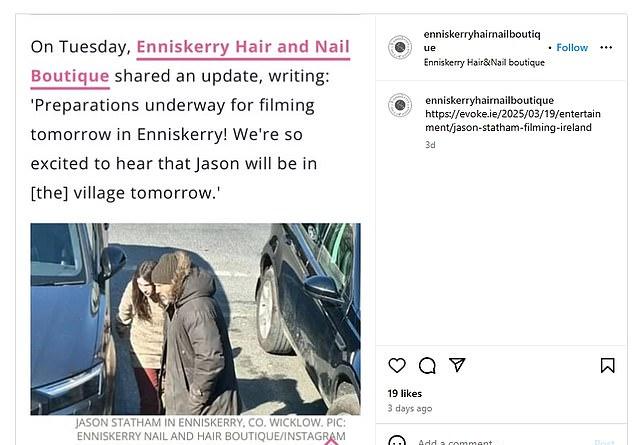
Task: View the 19 likes list
Action: point(405,393)
